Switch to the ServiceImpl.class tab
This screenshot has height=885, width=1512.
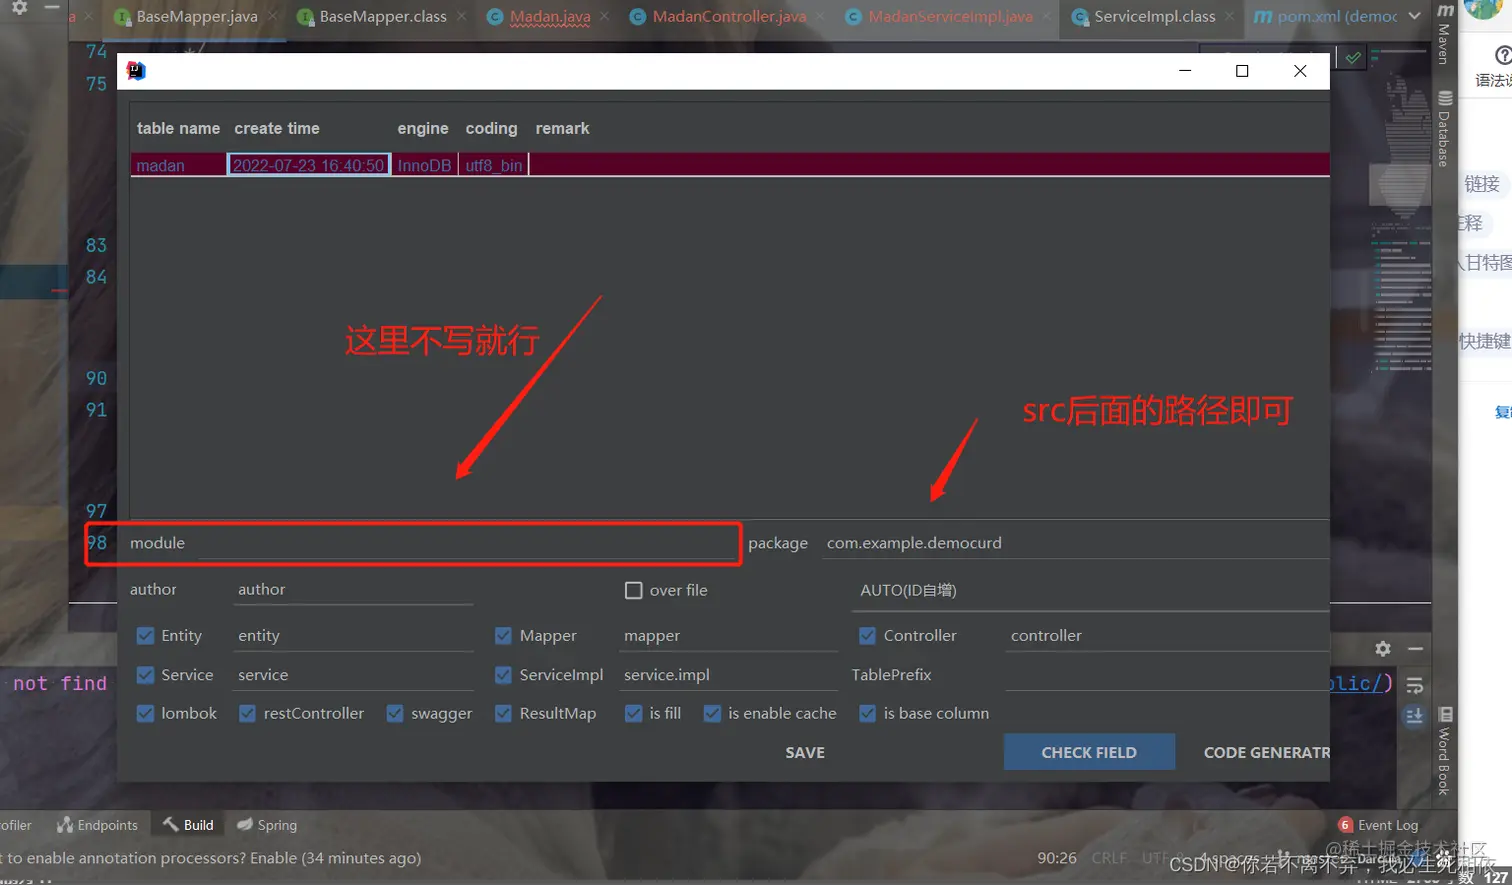1154,16
